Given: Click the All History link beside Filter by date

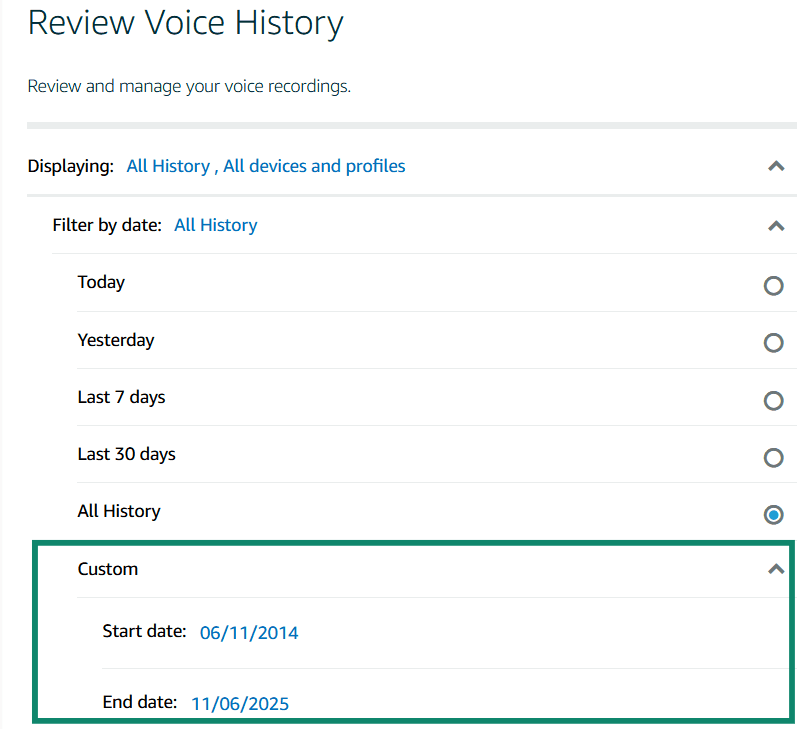Looking at the screenshot, I should click(215, 225).
